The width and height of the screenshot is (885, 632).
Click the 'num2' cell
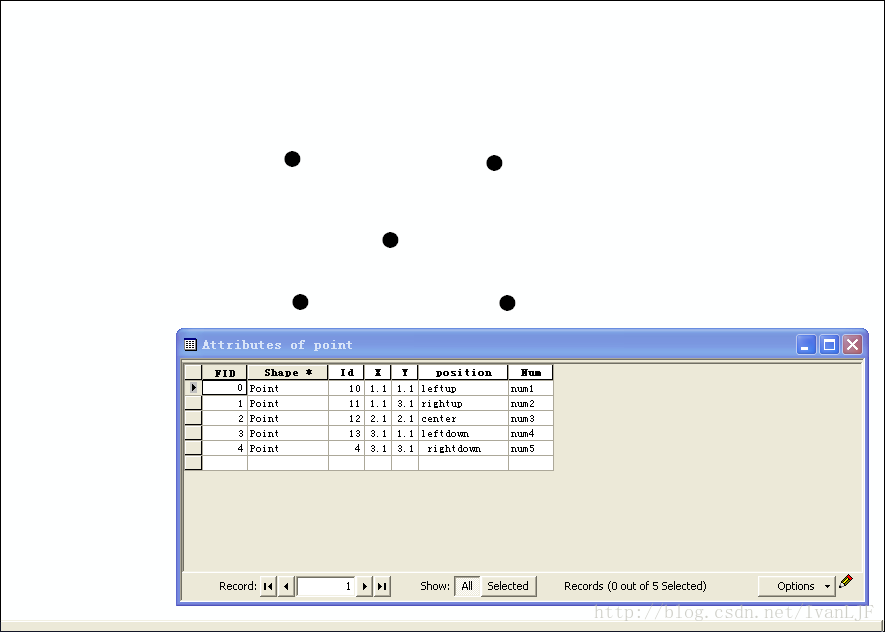(x=531, y=403)
